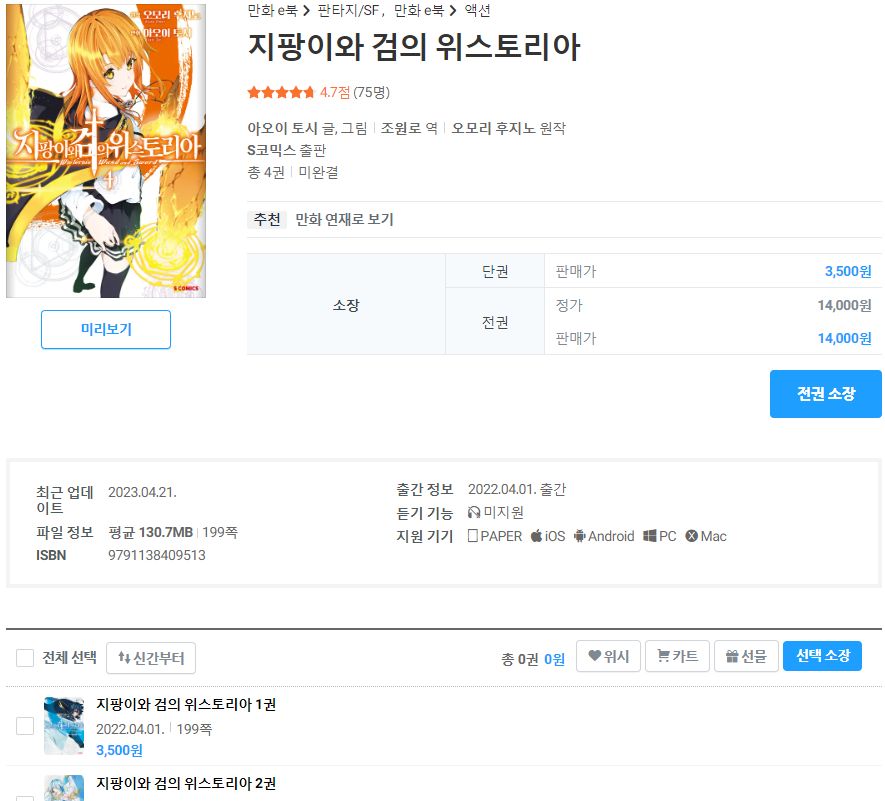Open the large book cover image
The height and width of the screenshot is (801, 885).
106,151
